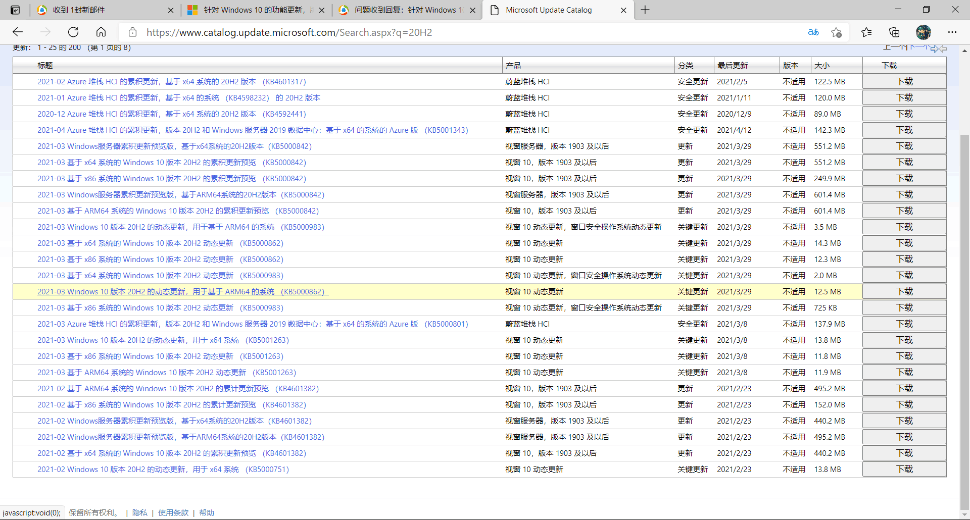Image resolution: width=970 pixels, height=520 pixels.
Task: Open the Collections icon
Action: (x=894, y=32)
